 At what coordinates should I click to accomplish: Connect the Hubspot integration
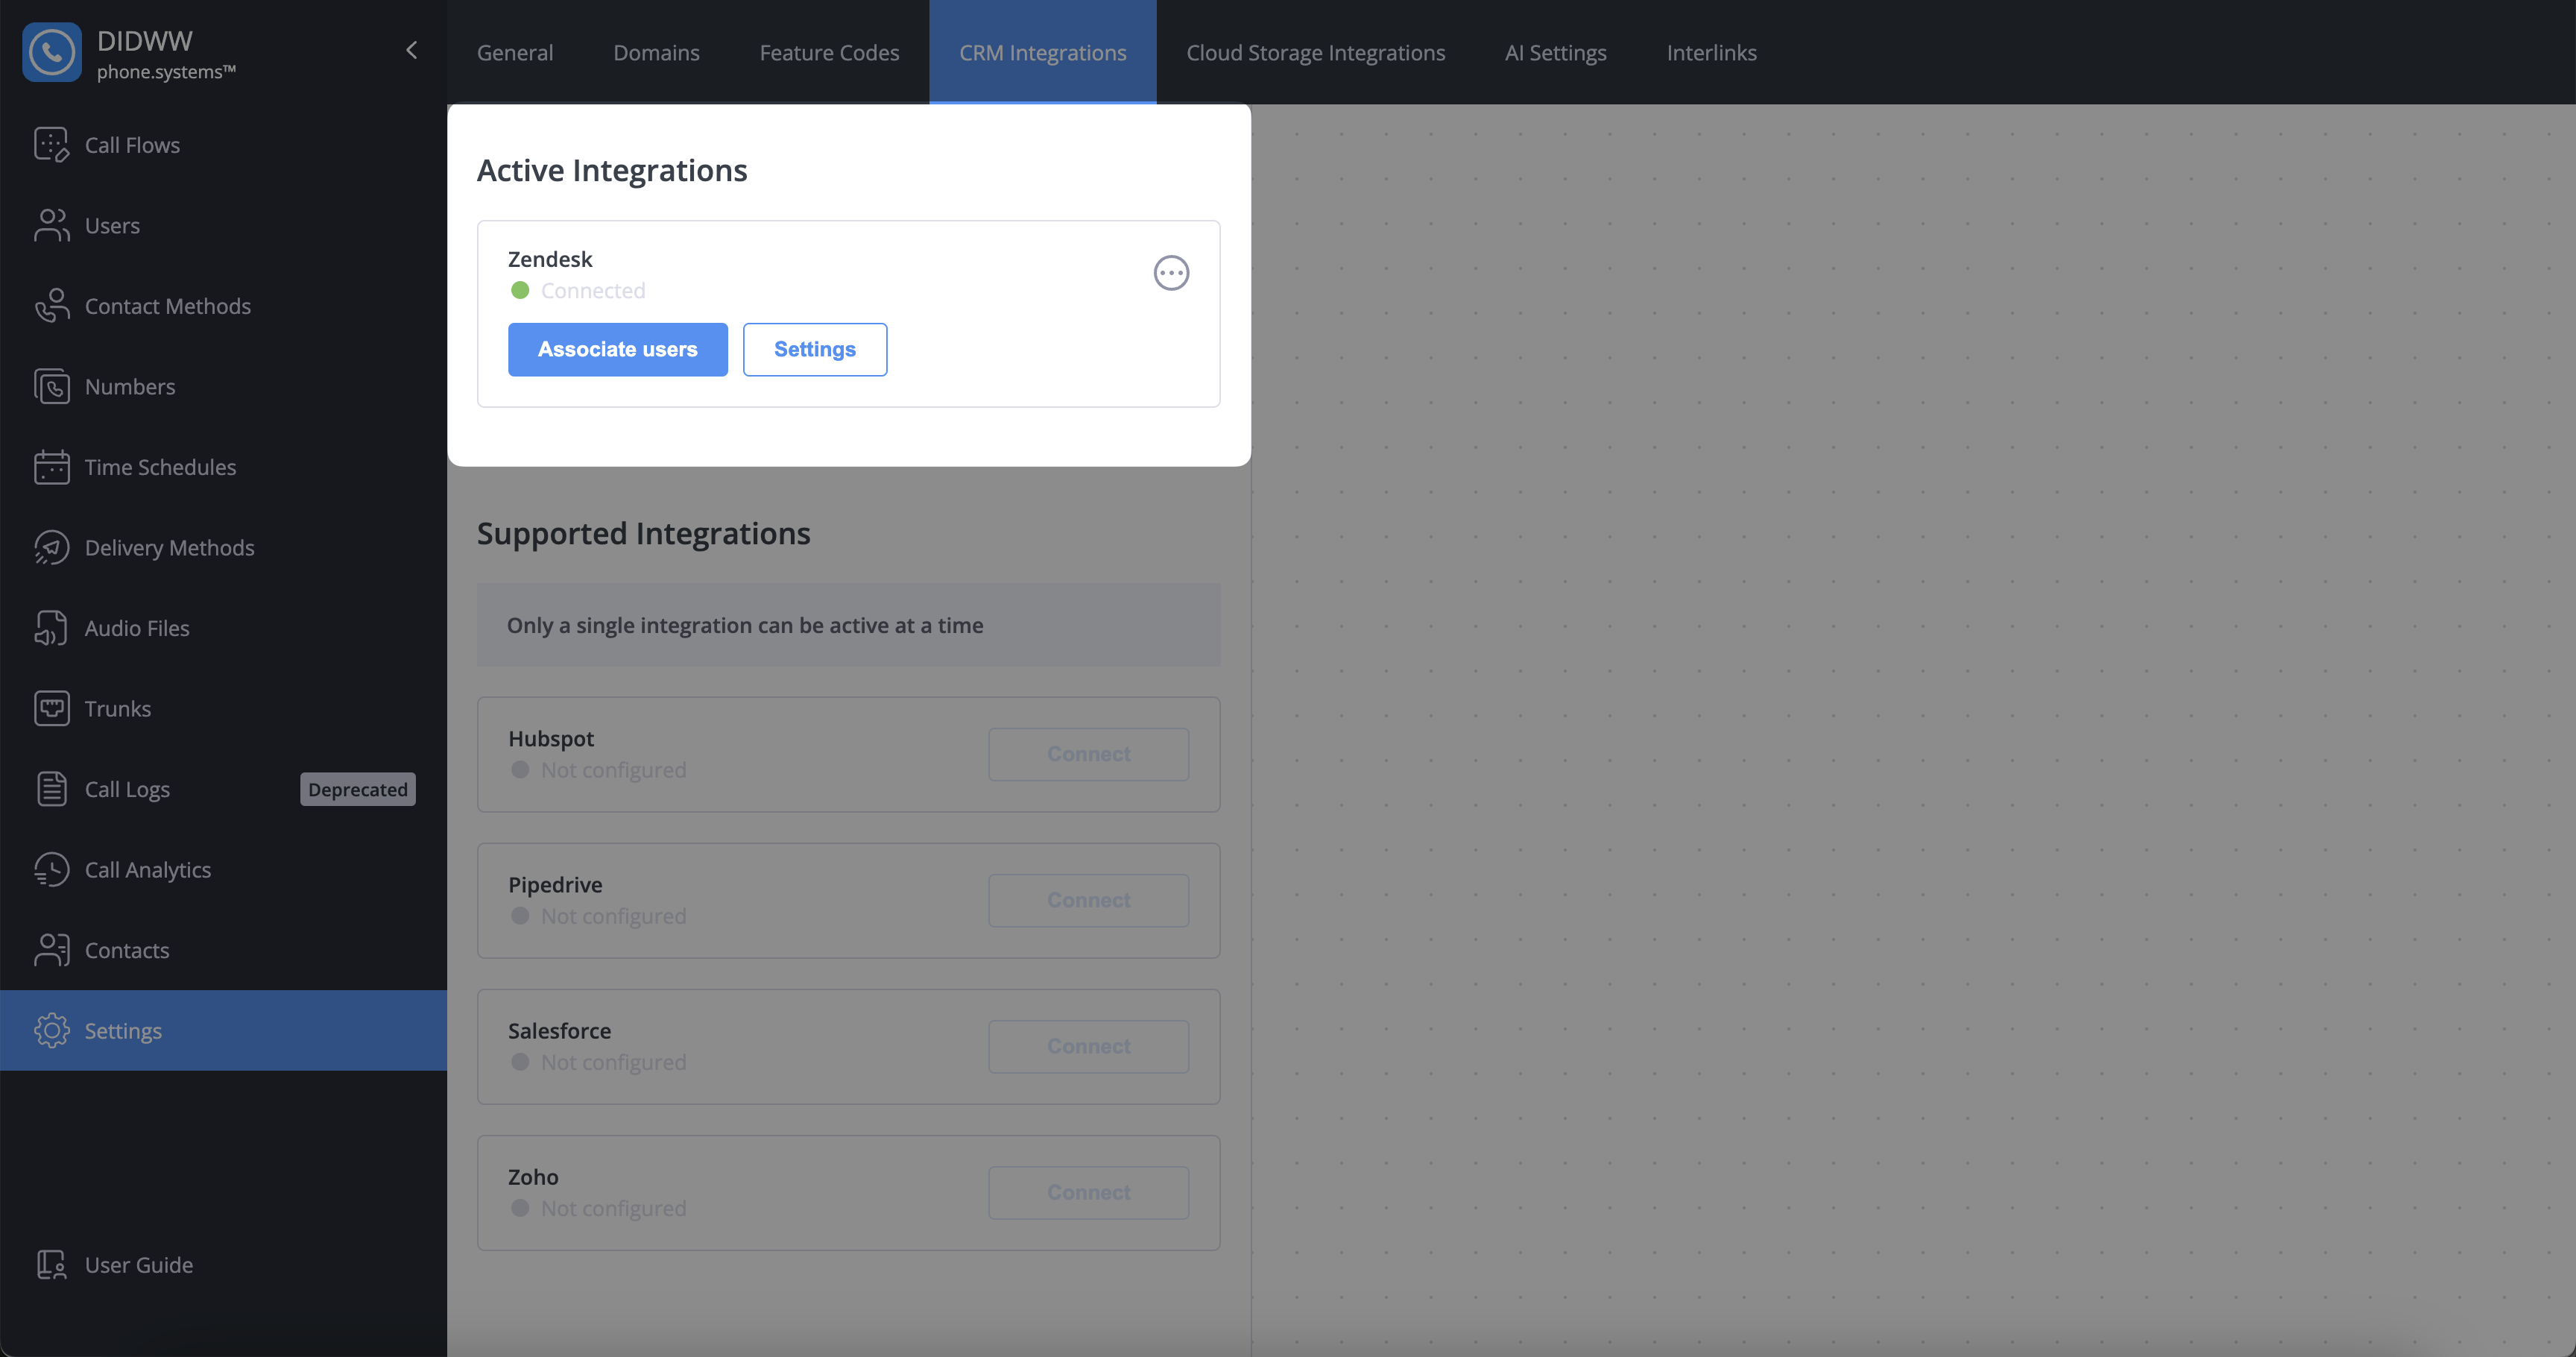1088,754
